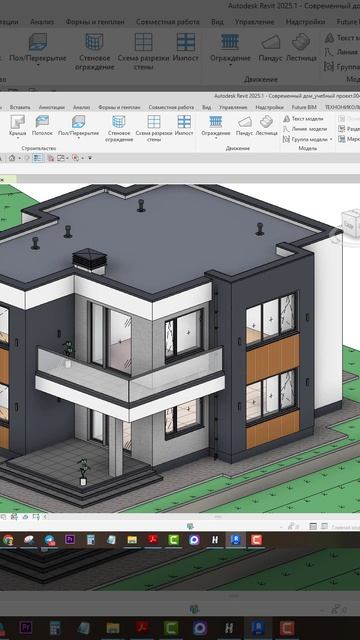The width and height of the screenshot is (360, 640).
Task: Select the Пандус (Ramp) tool
Action: pyautogui.click(x=244, y=126)
